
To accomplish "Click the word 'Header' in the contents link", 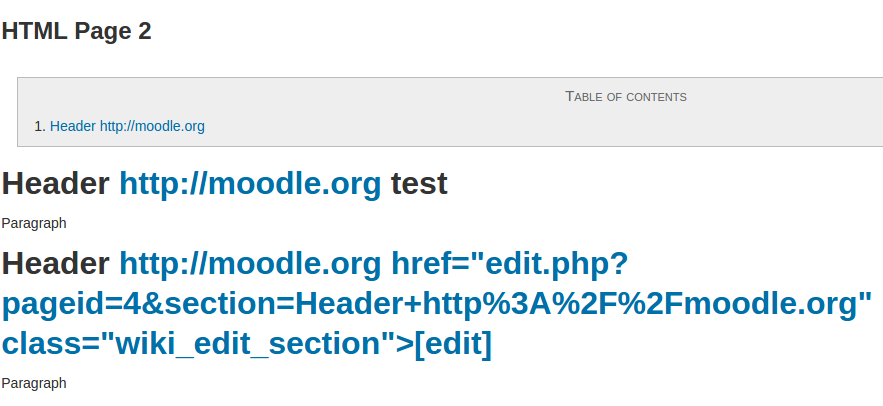I will pyautogui.click(x=73, y=126).
